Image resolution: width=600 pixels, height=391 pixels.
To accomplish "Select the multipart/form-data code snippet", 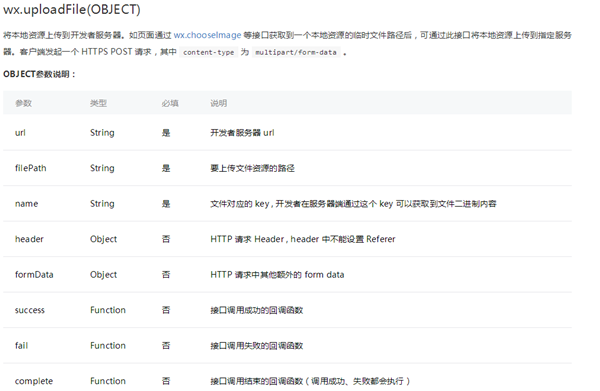I will [296, 52].
